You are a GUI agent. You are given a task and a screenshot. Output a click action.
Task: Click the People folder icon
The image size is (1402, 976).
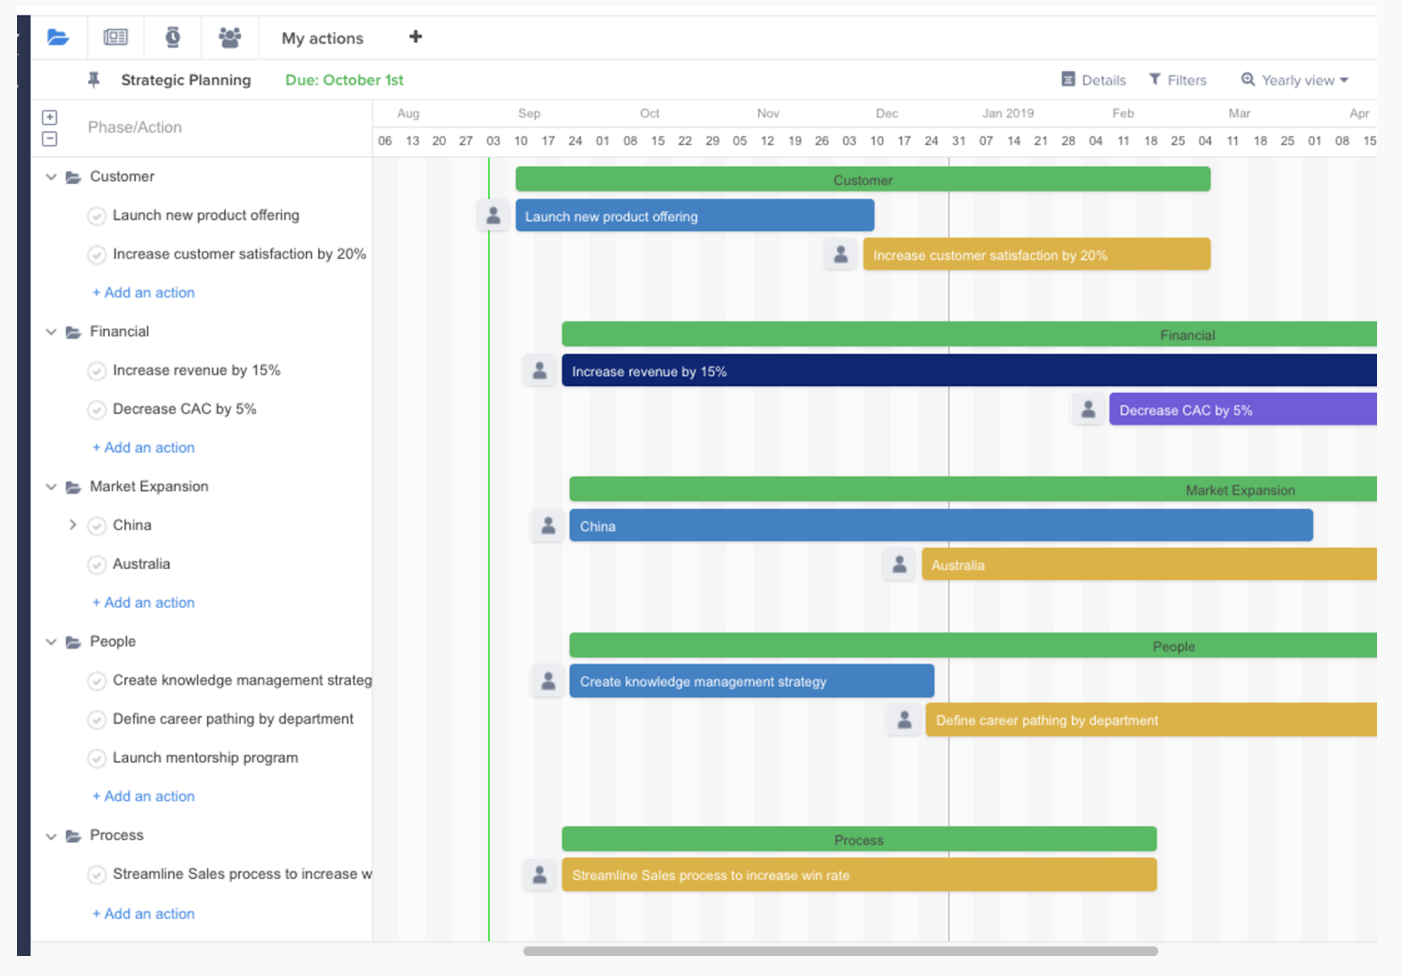(x=73, y=642)
